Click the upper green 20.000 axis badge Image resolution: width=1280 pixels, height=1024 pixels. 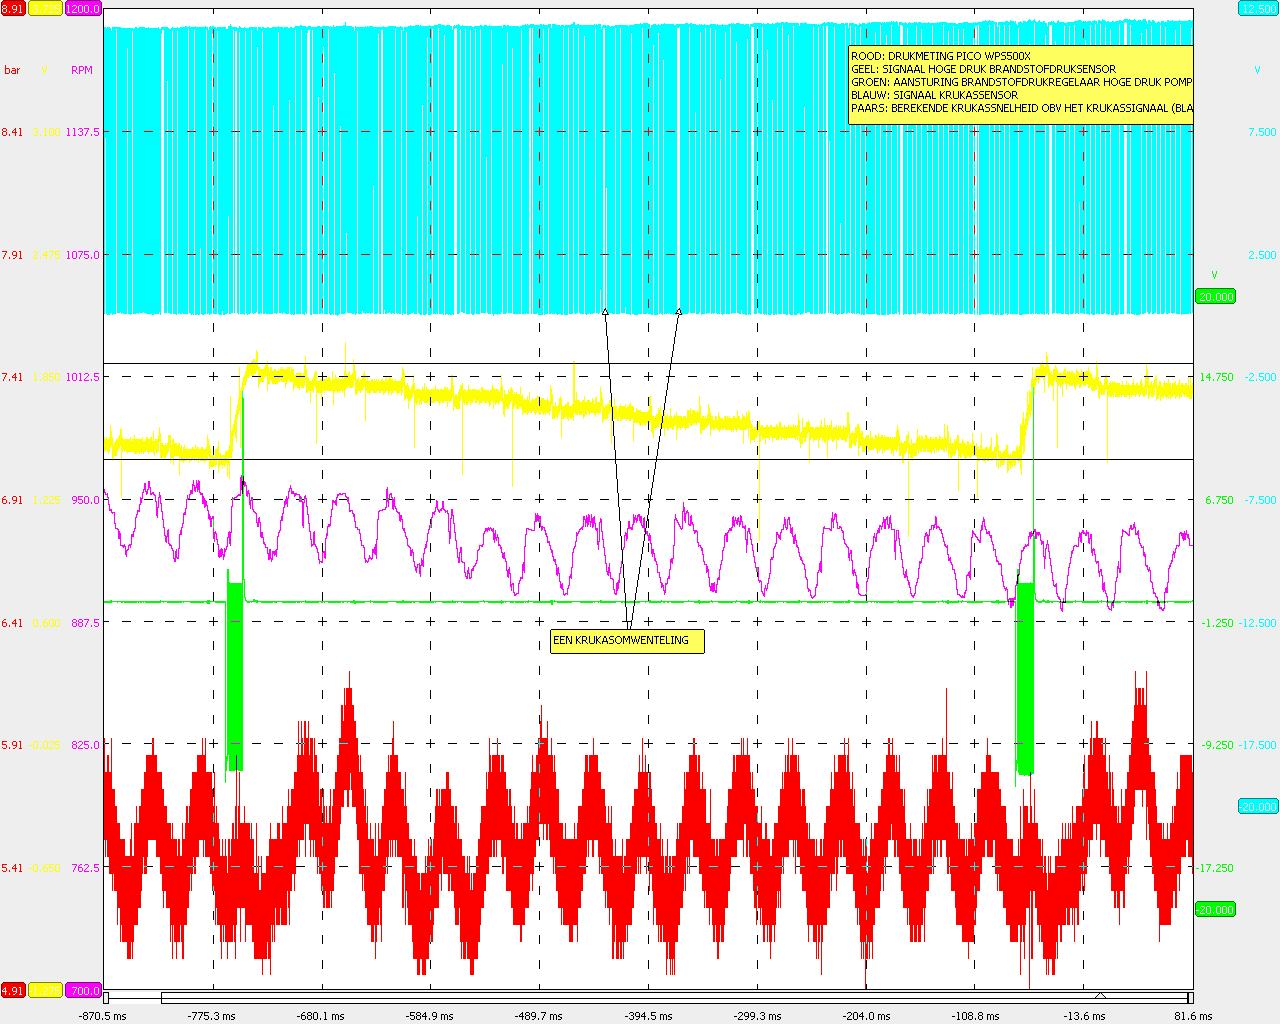(x=1215, y=296)
